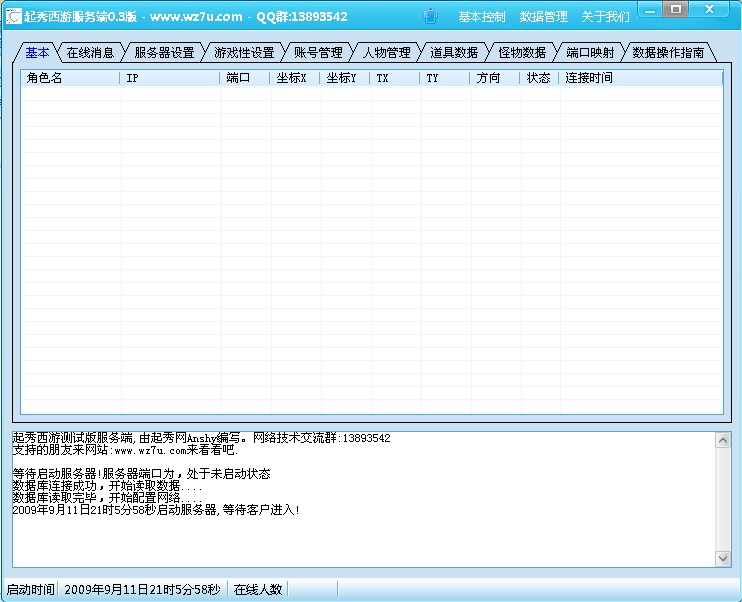The height and width of the screenshot is (602, 742).
Task: Click the IP column header
Action: pyautogui.click(x=170, y=78)
